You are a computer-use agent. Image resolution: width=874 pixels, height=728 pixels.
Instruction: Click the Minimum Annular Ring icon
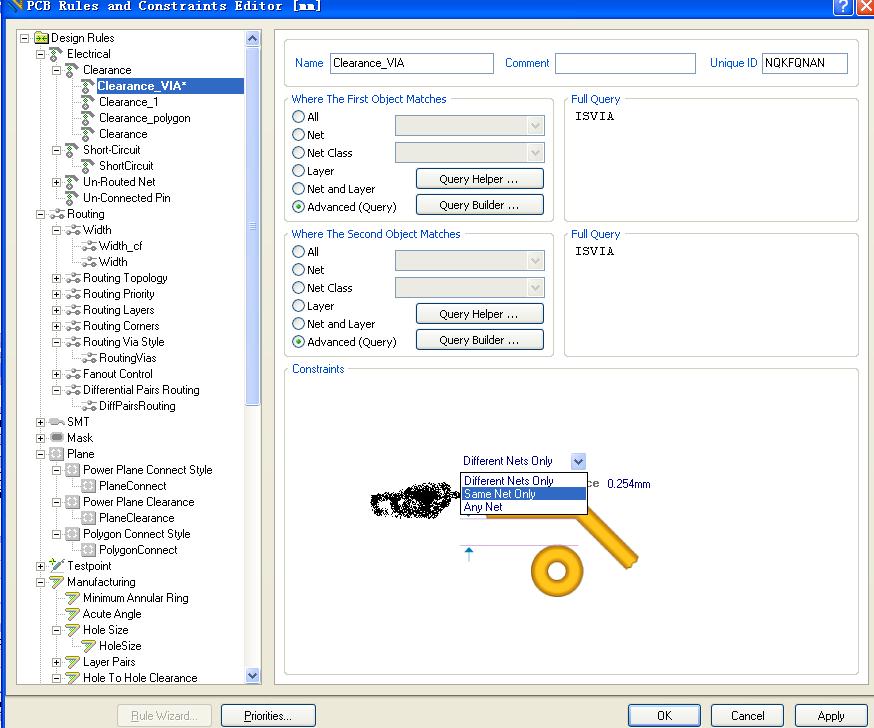pyautogui.click(x=72, y=598)
